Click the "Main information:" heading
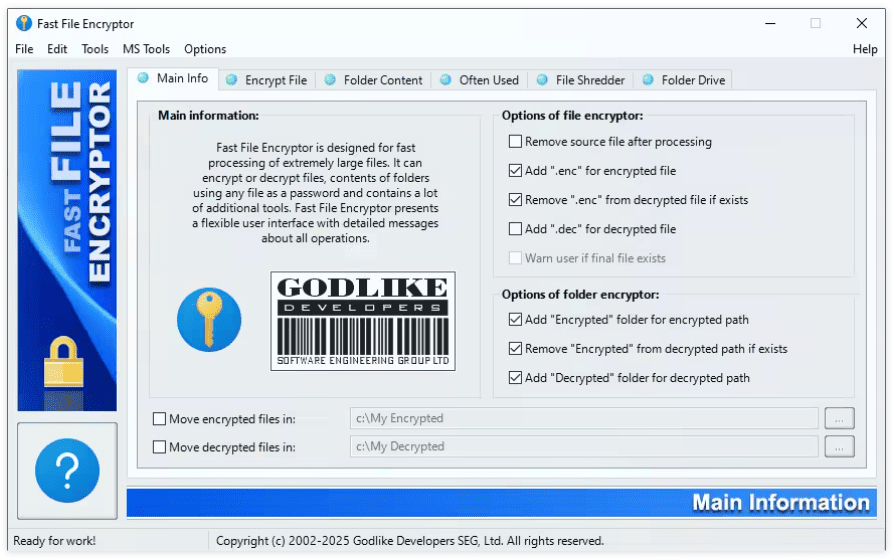 208,115
